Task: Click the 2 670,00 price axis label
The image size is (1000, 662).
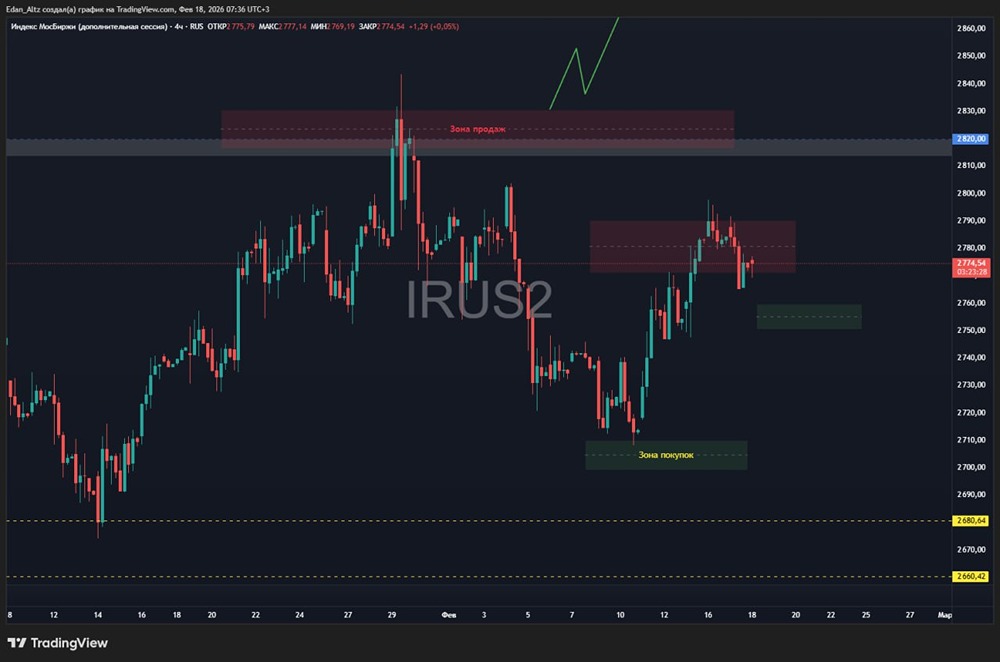Action: (971, 549)
